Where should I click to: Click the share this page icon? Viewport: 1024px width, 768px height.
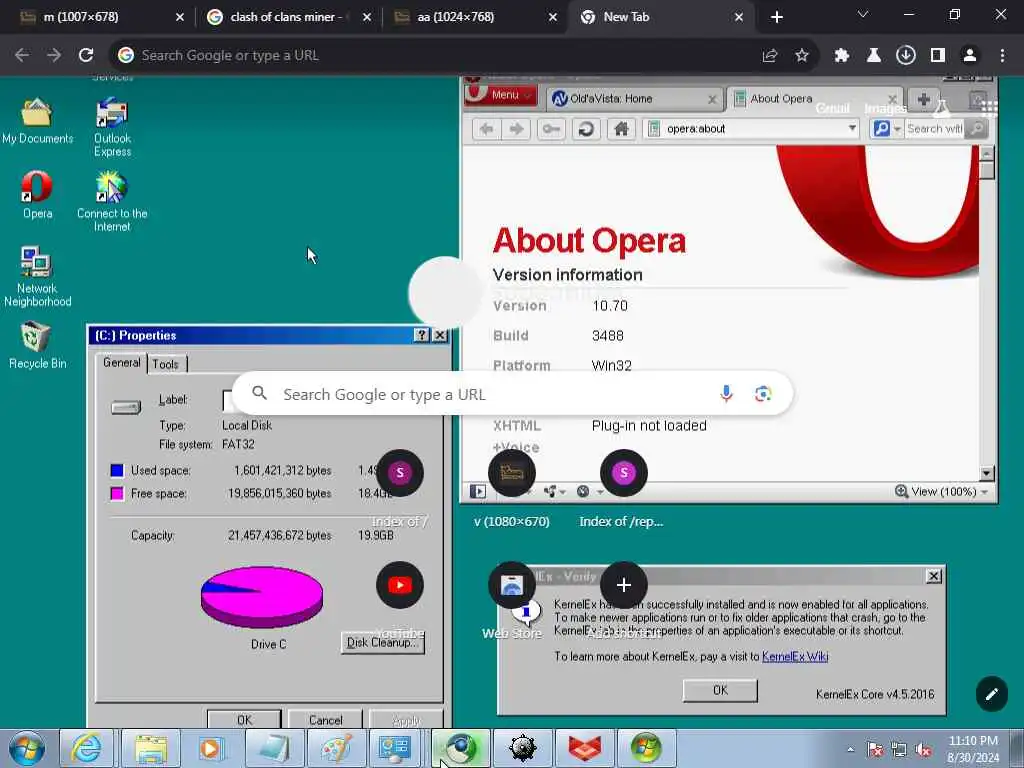coord(770,56)
